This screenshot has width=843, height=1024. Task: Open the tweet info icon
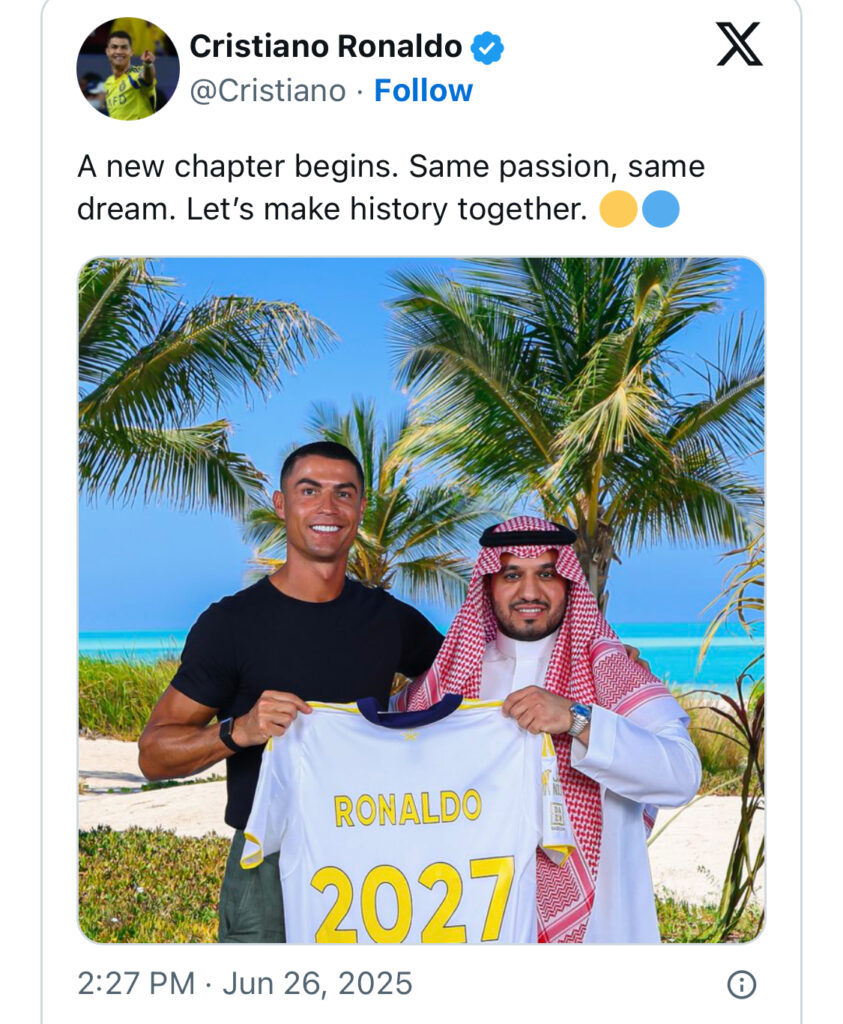click(x=741, y=985)
